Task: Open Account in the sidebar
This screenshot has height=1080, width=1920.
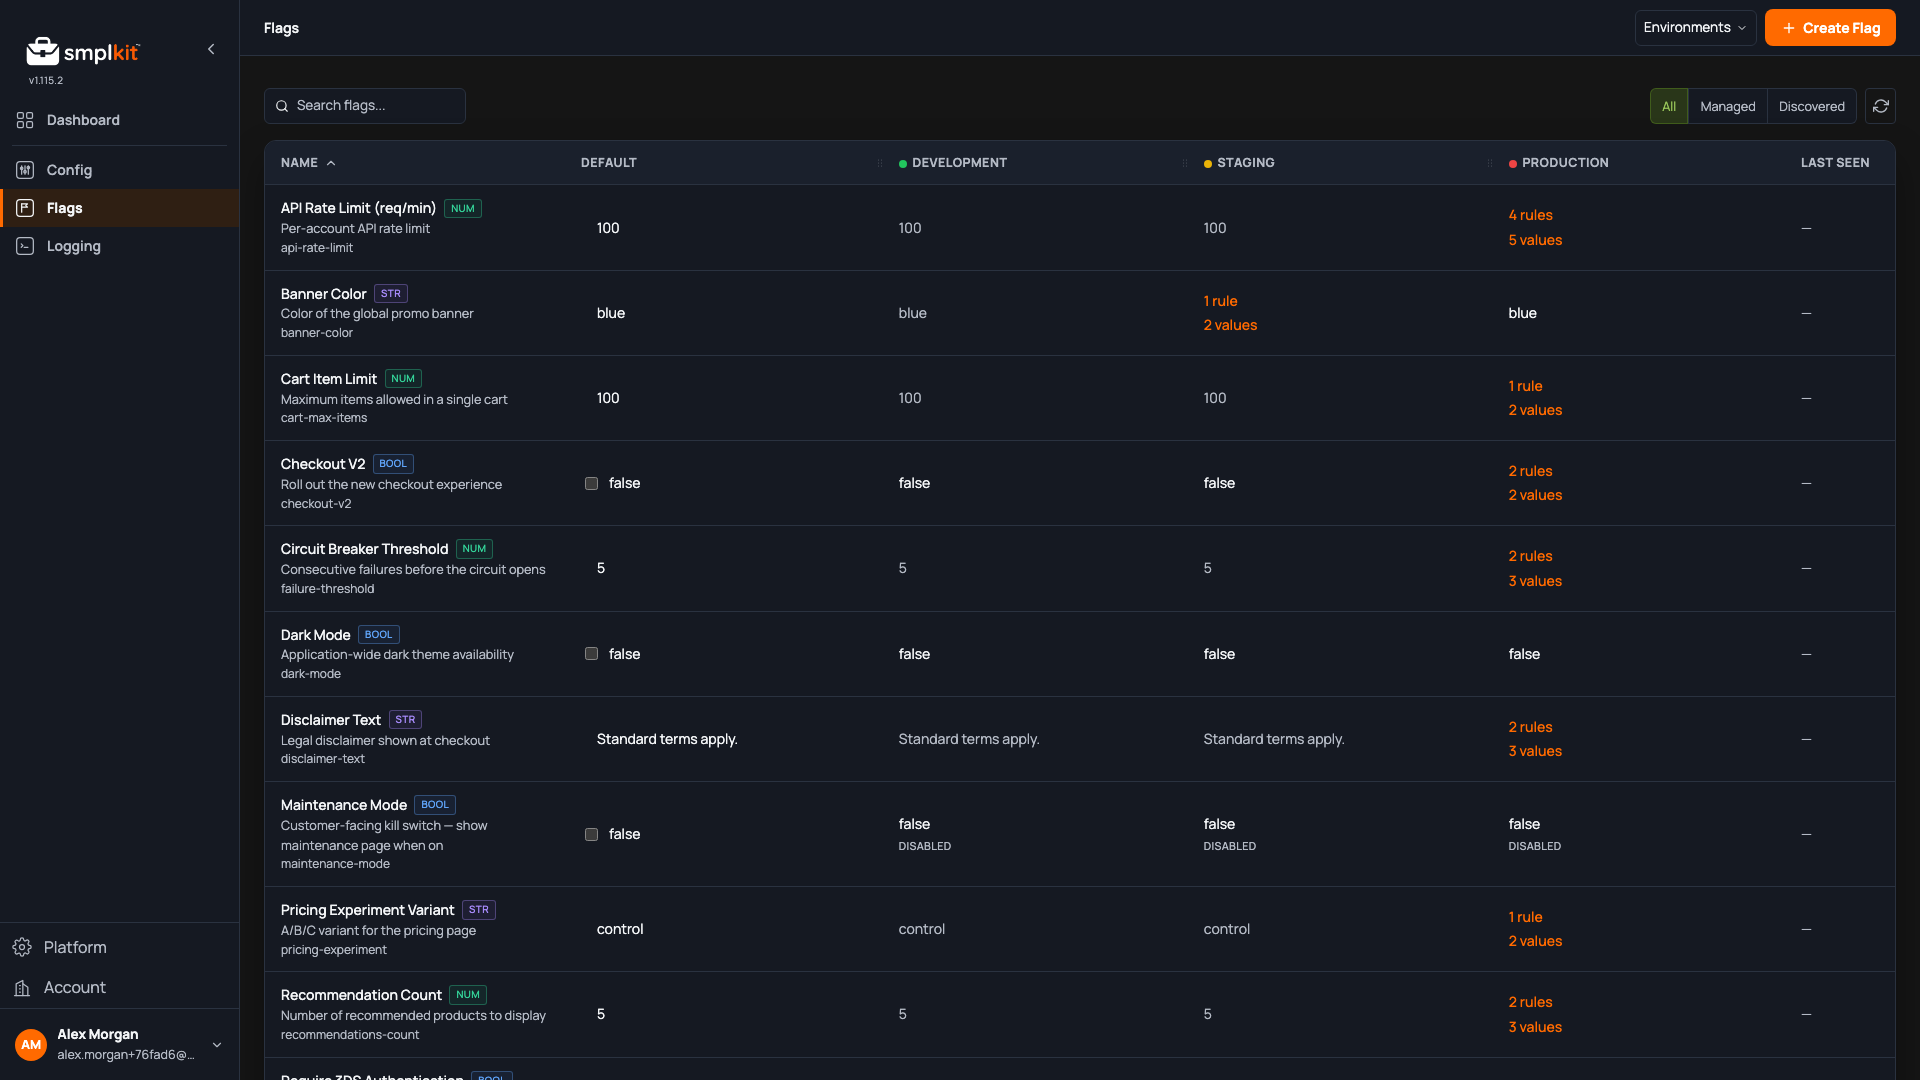Action: tap(120, 987)
